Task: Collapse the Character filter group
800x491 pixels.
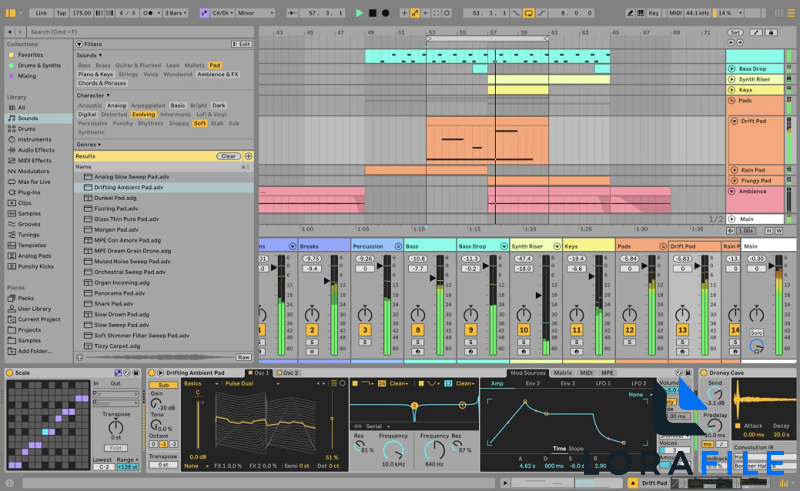Action: click(93, 95)
